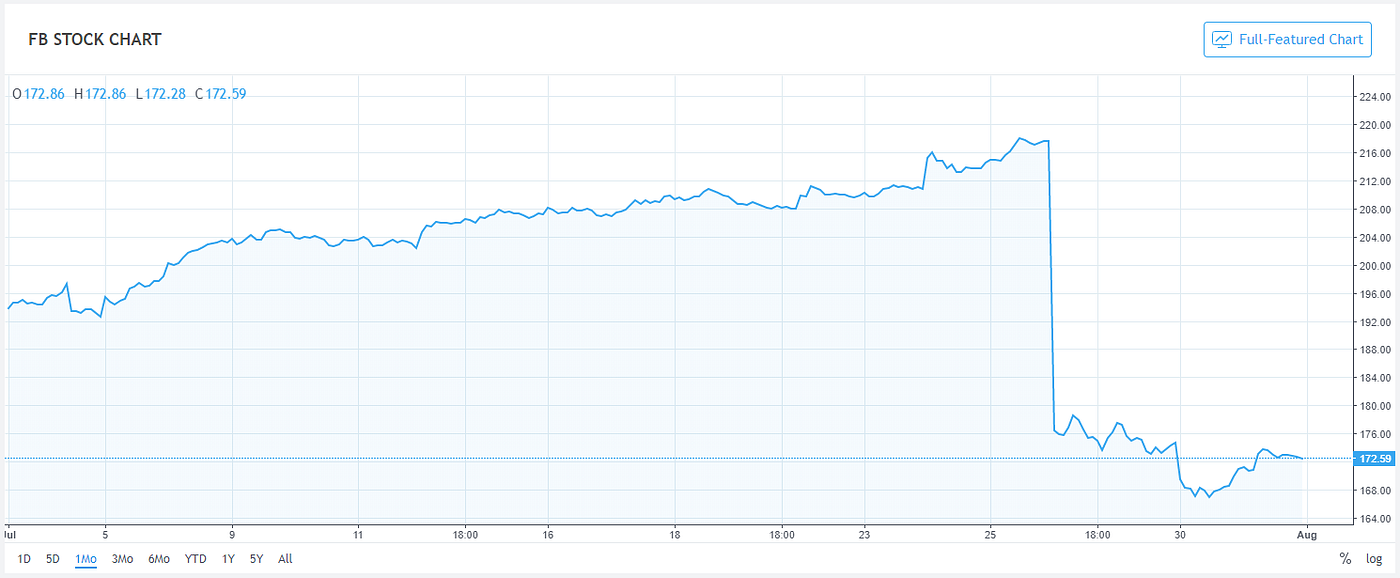Click the 164.00 price axis label

pos(1374,519)
